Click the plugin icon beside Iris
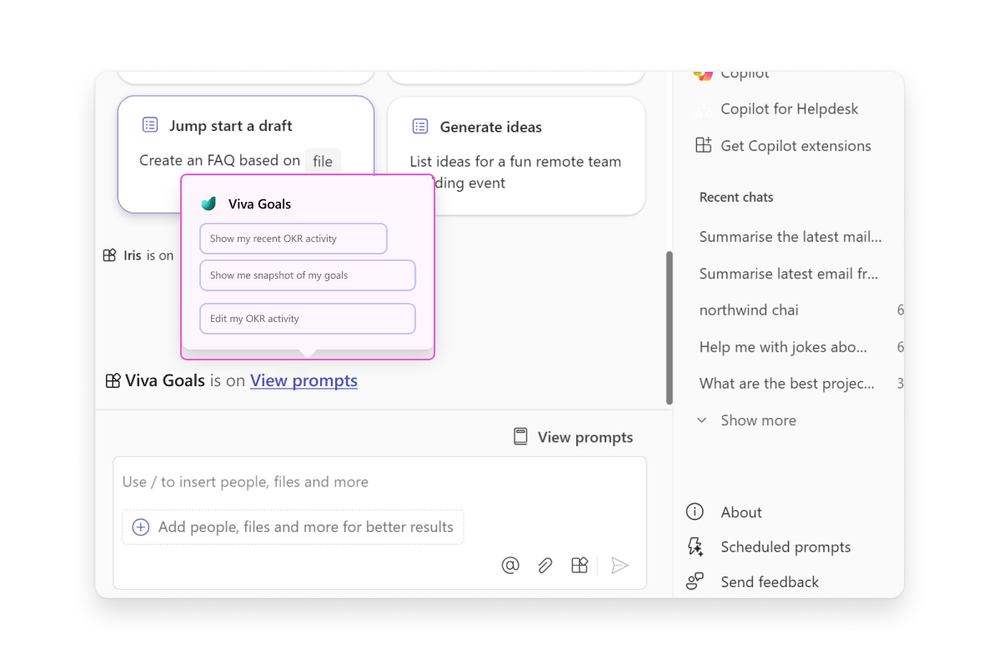999x669 pixels. click(110, 255)
